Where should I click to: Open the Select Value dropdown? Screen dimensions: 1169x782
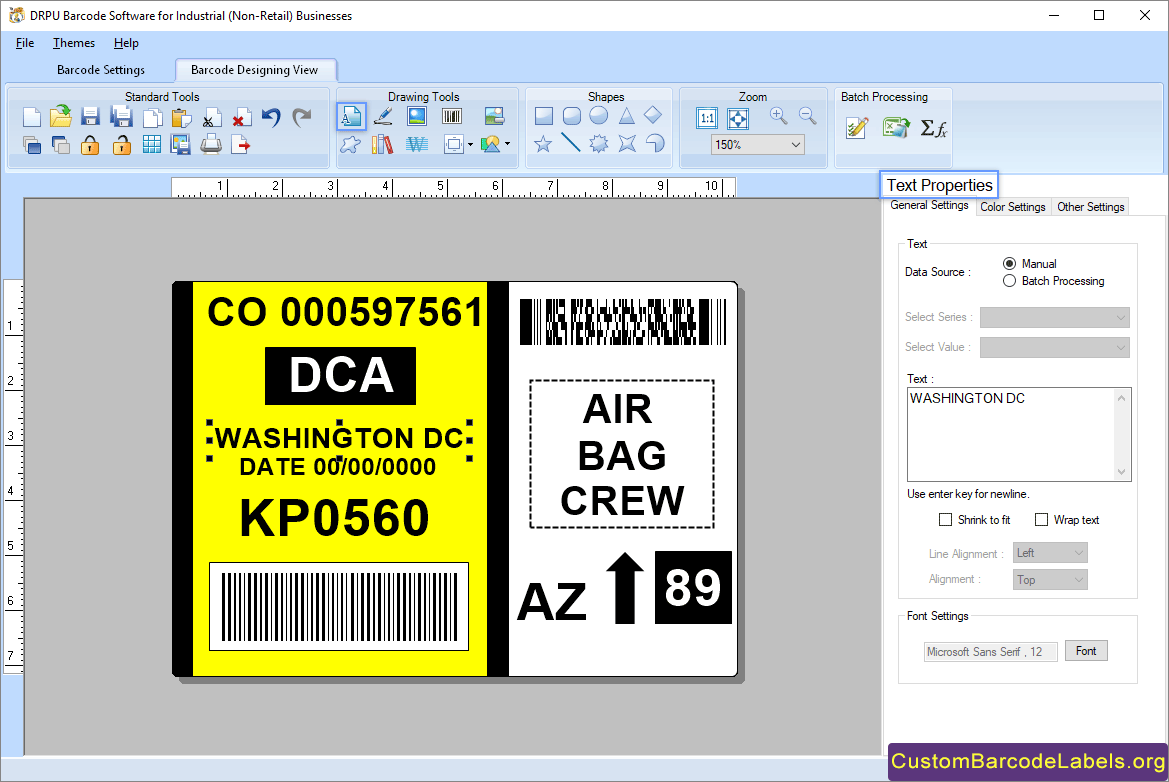1054,347
